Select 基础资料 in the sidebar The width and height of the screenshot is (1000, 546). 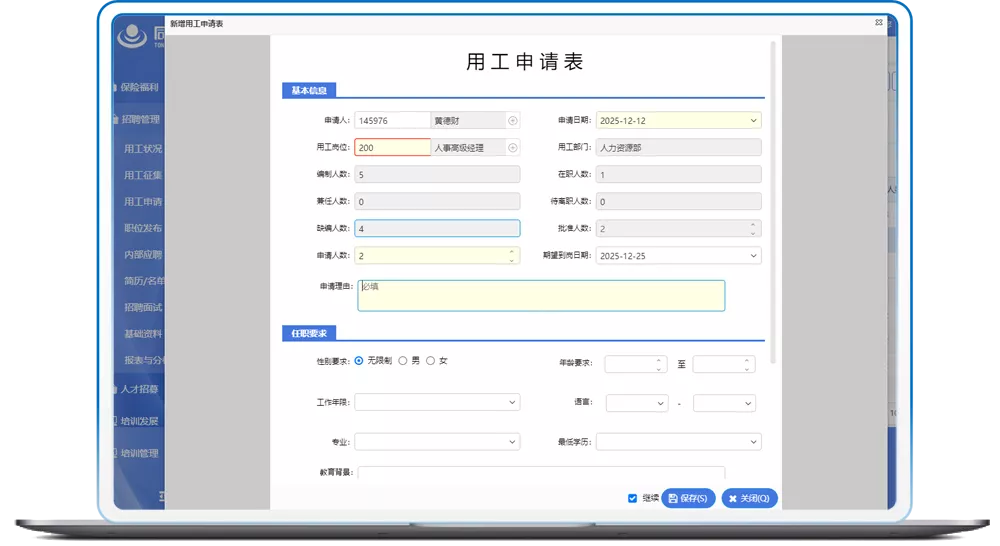[x=143, y=334]
